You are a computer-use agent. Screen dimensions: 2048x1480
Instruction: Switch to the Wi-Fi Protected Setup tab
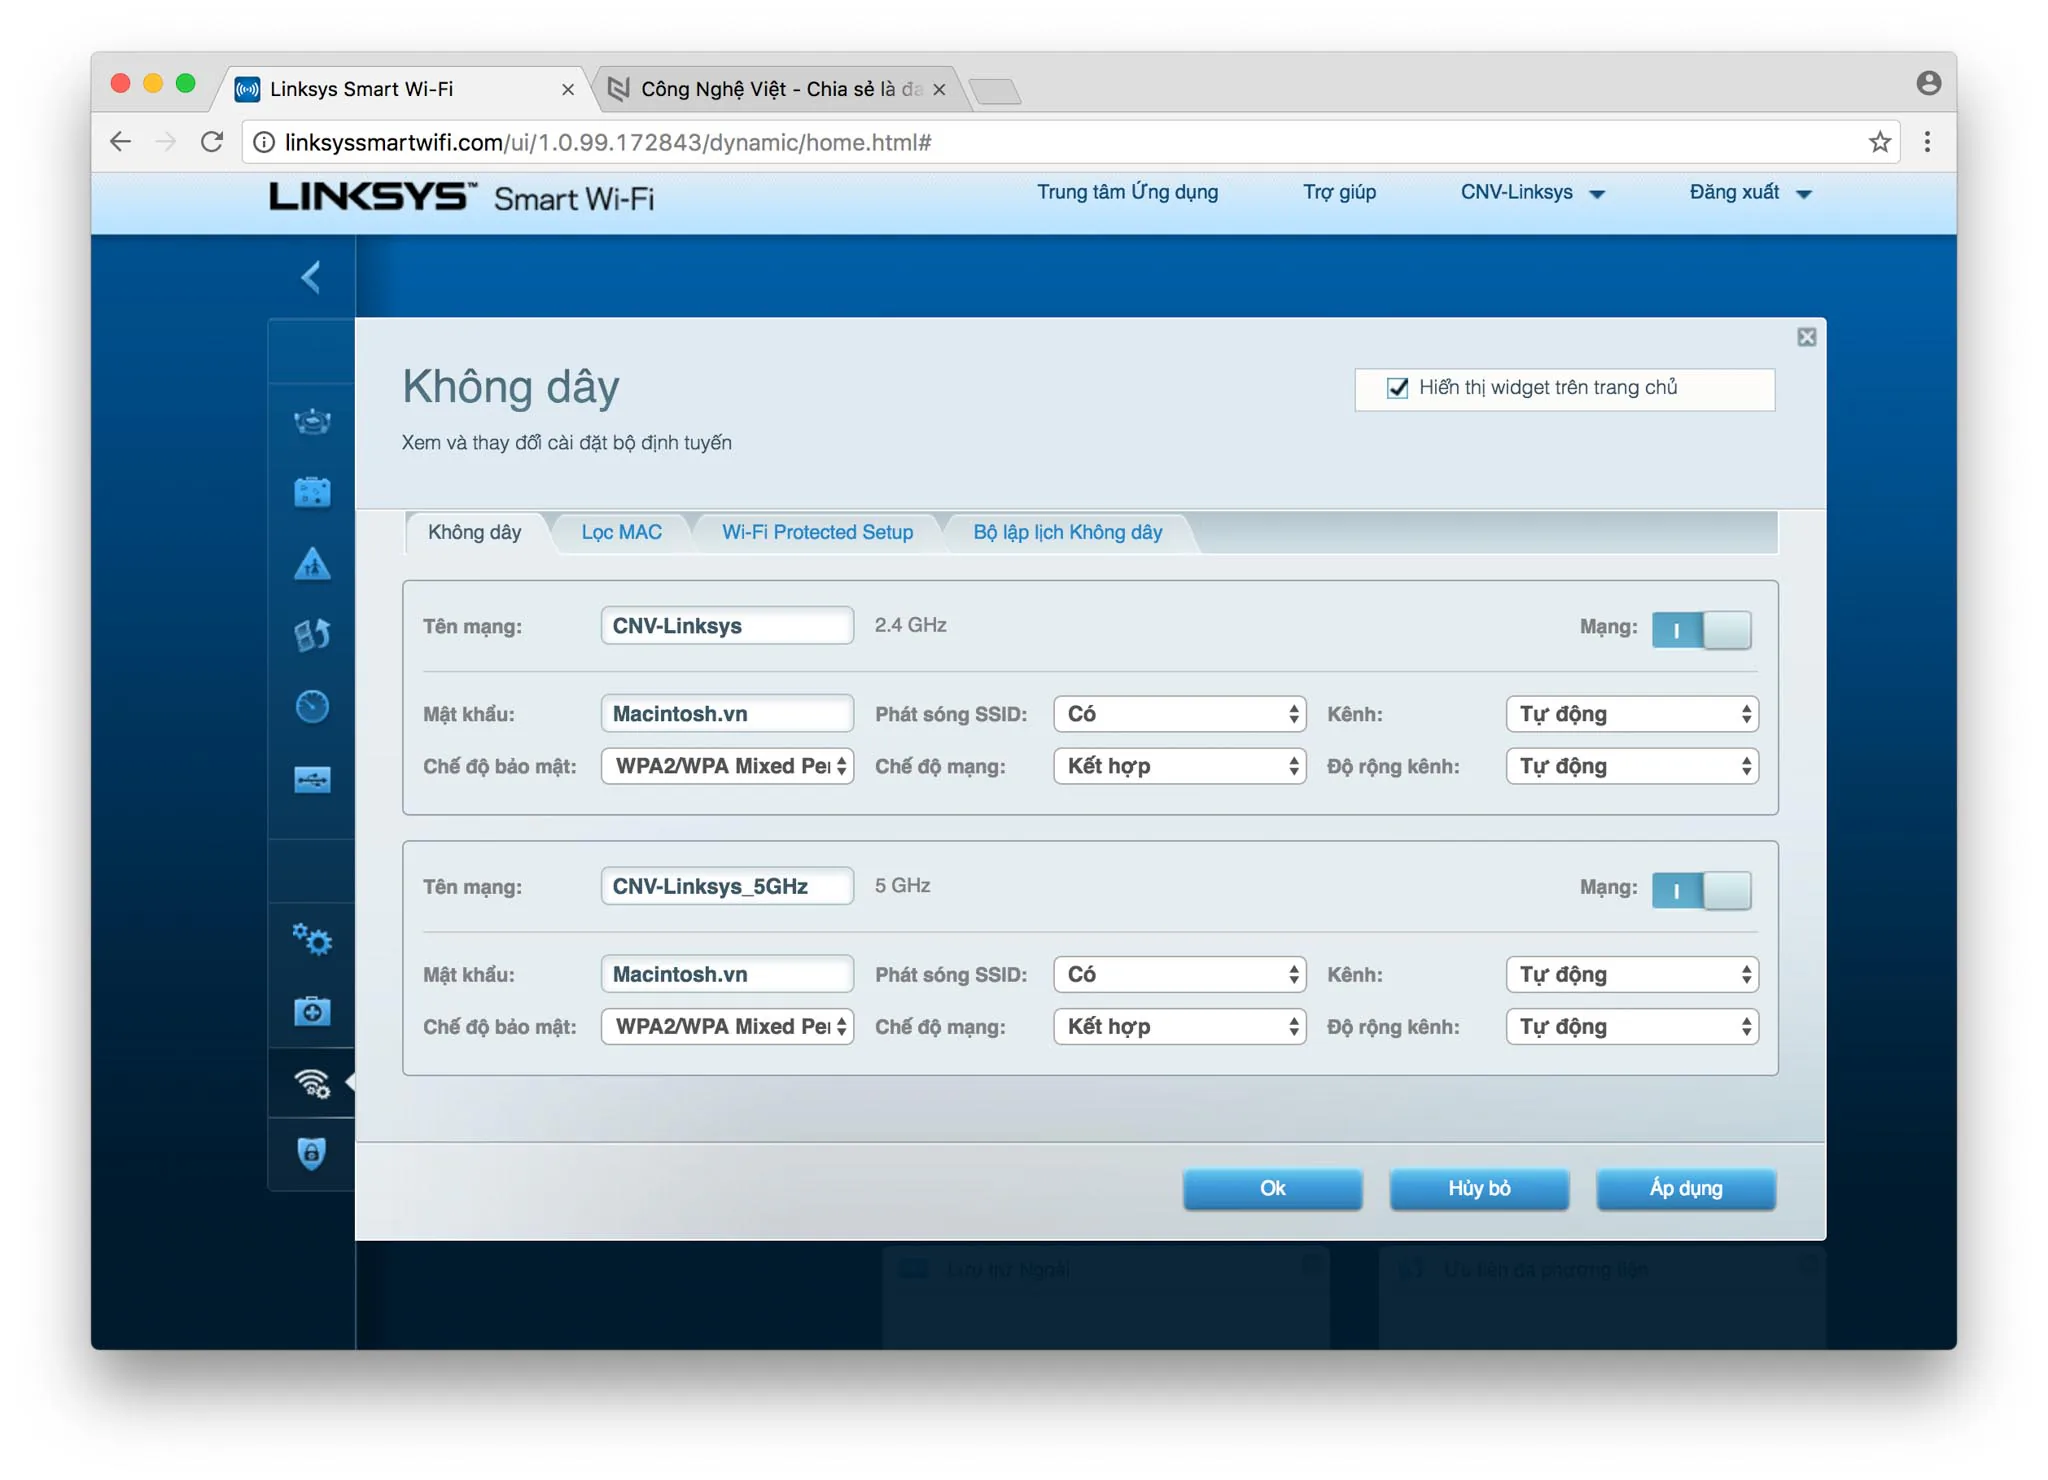point(817,532)
